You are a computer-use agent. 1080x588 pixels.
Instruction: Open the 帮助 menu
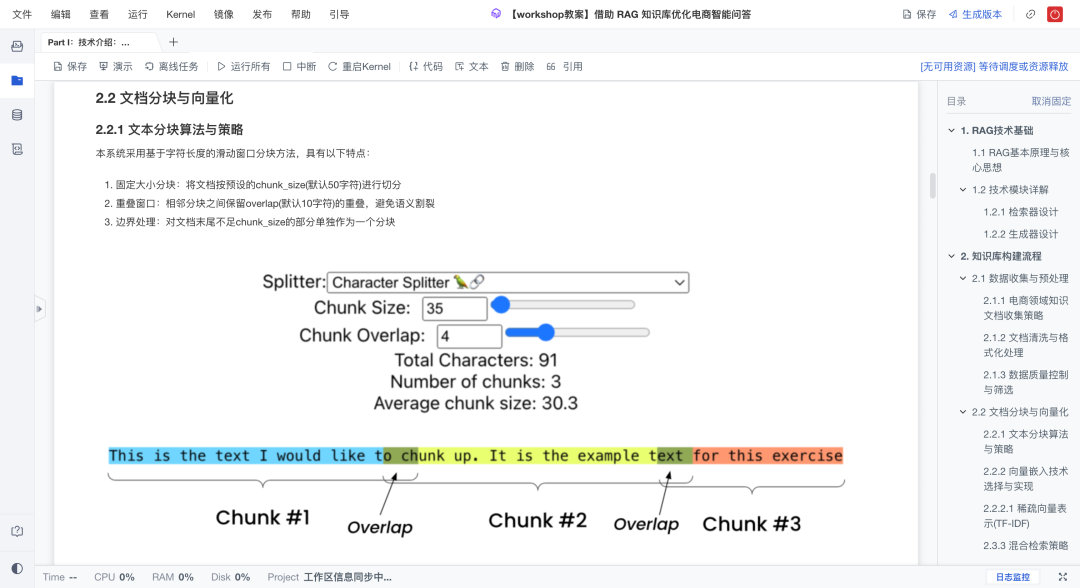[x=300, y=14]
